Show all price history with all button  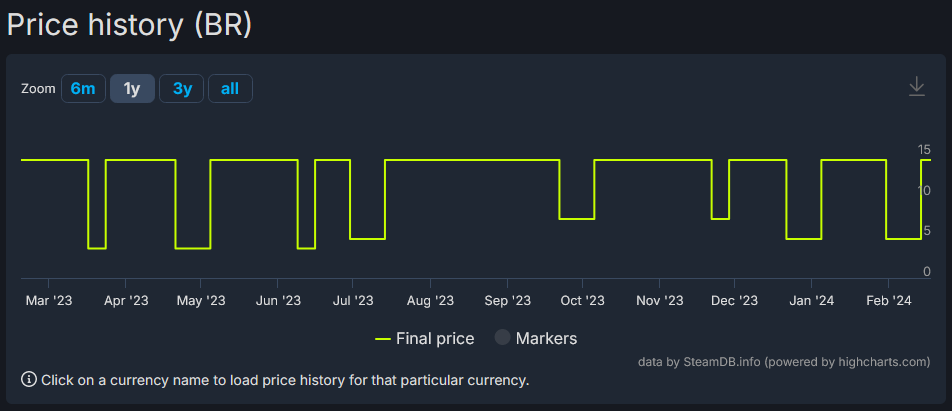(230, 89)
